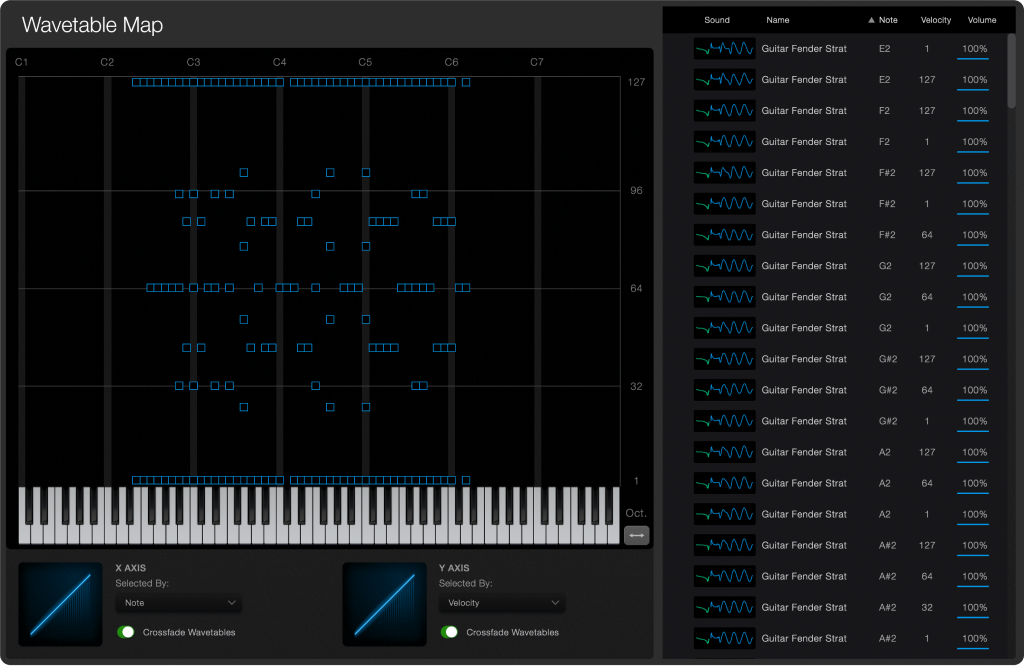This screenshot has height=666, width=1025.
Task: Click the Y Axis curve thumbnail
Action: [384, 604]
